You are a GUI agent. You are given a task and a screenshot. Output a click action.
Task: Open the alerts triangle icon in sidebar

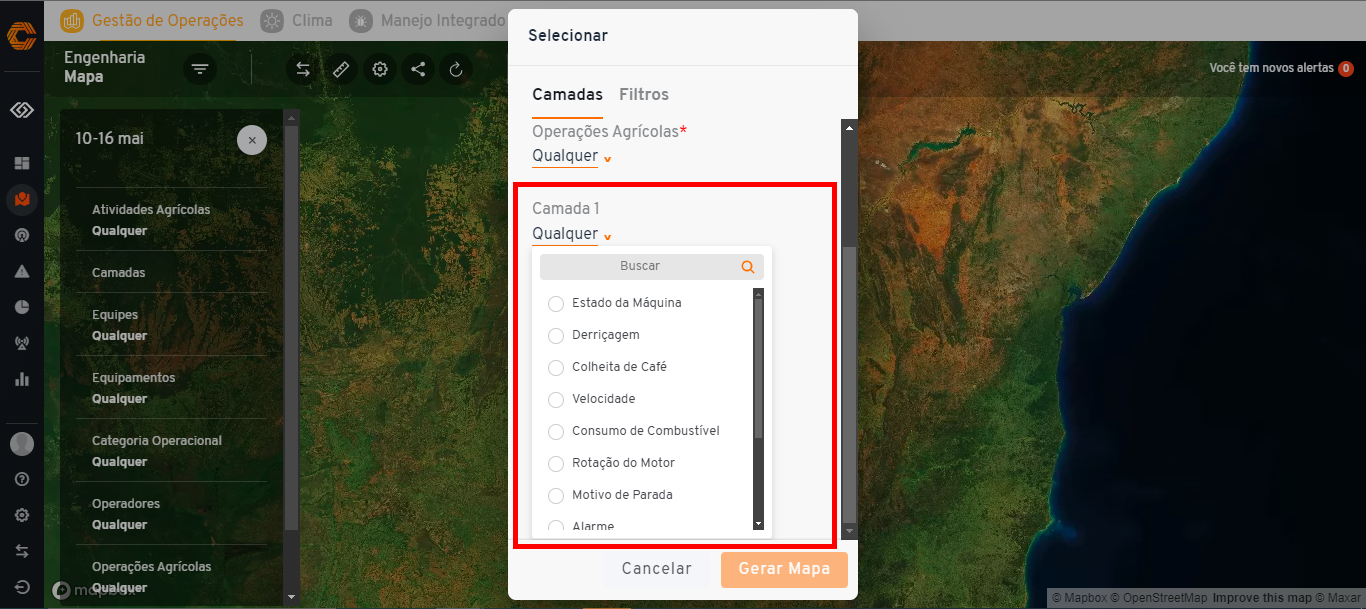(x=22, y=271)
